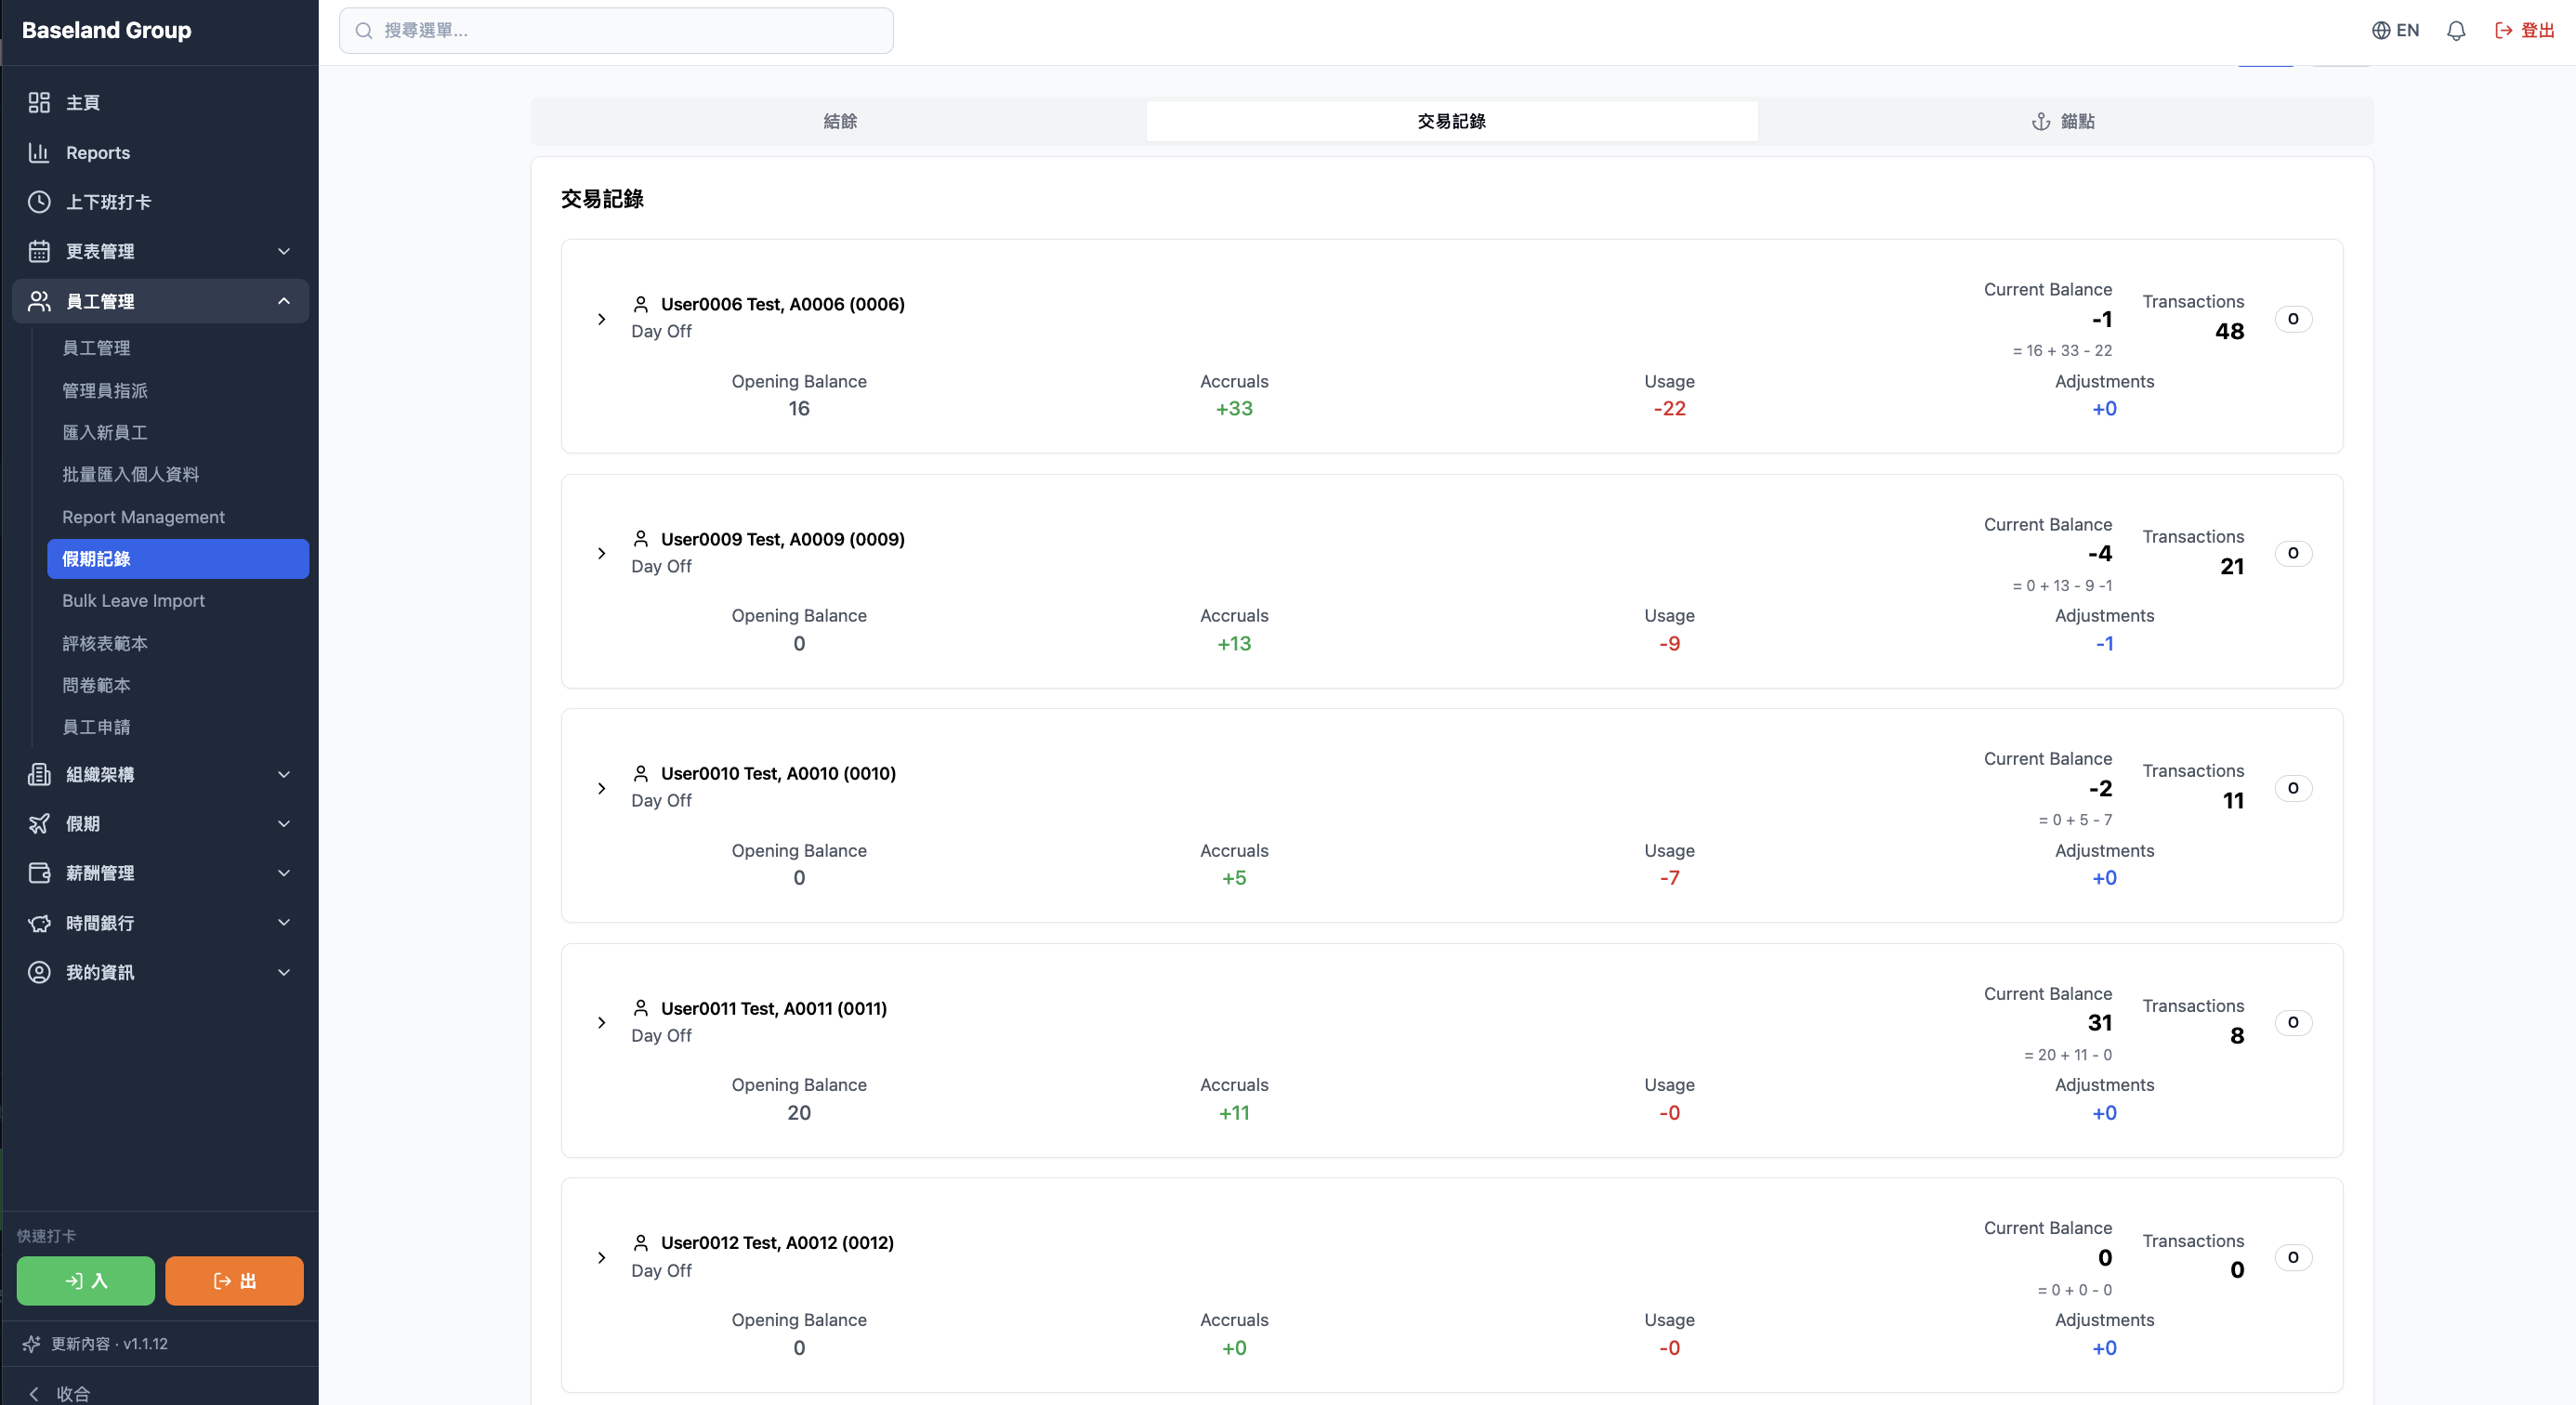Screen dimensions: 2576x1405
Task: Click the 0 badge on User0006 row
Action: (x=2293, y=319)
